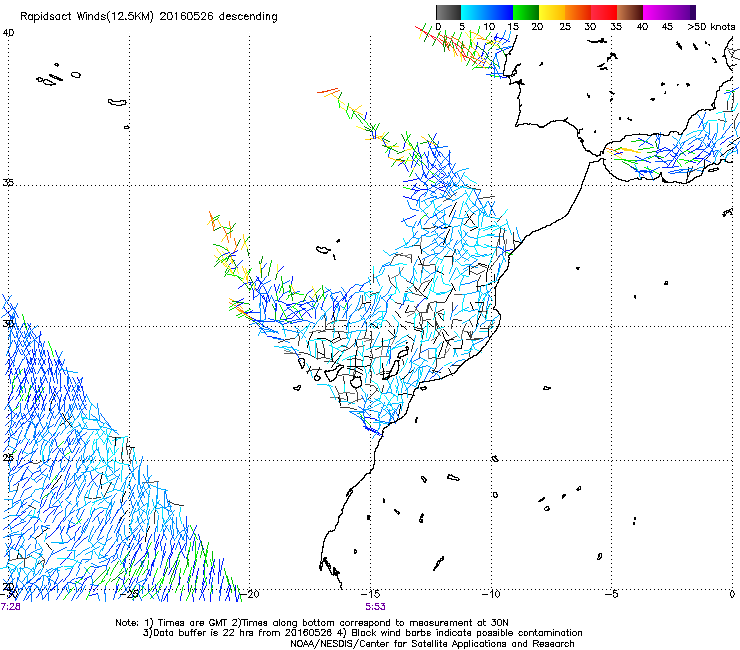This screenshot has height=650, width=740.
Task: Click the legend label '35' under the color bar
Action: [x=616, y=26]
